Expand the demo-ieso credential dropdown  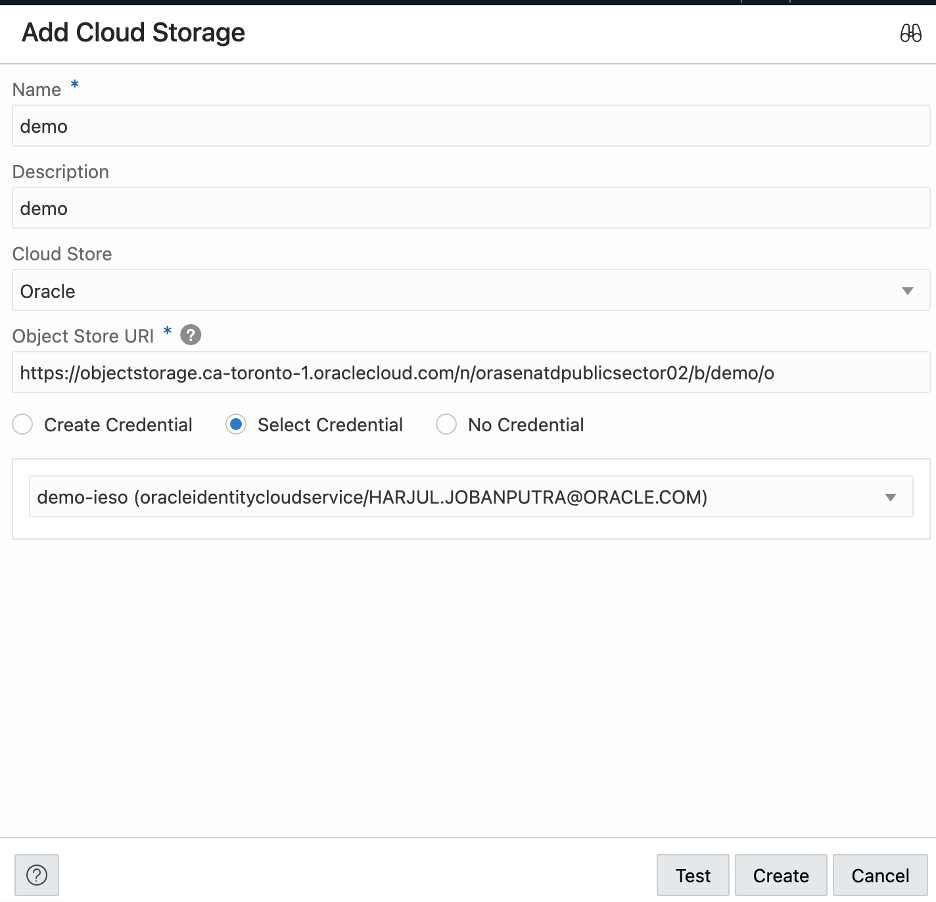[471, 497]
